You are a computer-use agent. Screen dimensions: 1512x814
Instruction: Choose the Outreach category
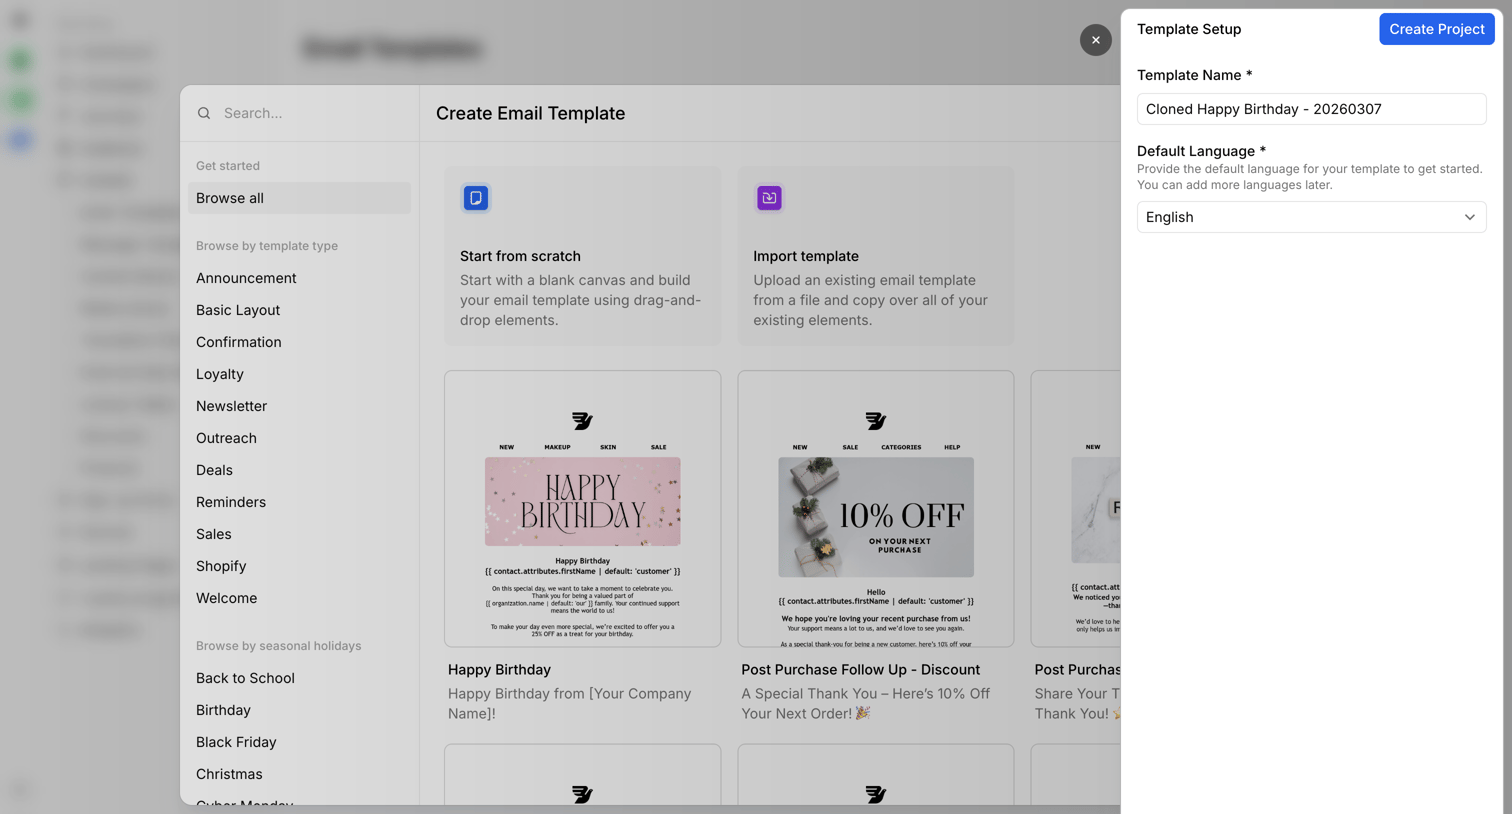click(226, 438)
